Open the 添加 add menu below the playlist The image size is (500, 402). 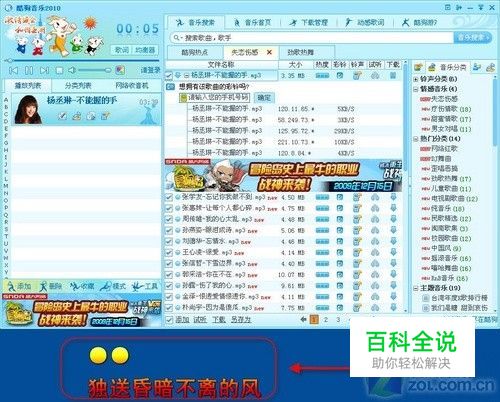[20, 286]
